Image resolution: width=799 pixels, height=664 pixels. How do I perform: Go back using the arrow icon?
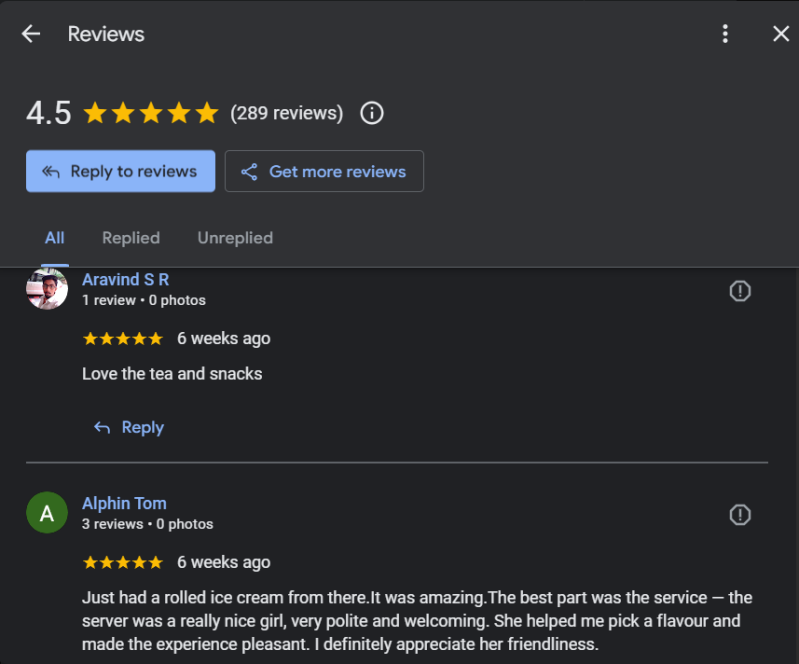pyautogui.click(x=31, y=34)
